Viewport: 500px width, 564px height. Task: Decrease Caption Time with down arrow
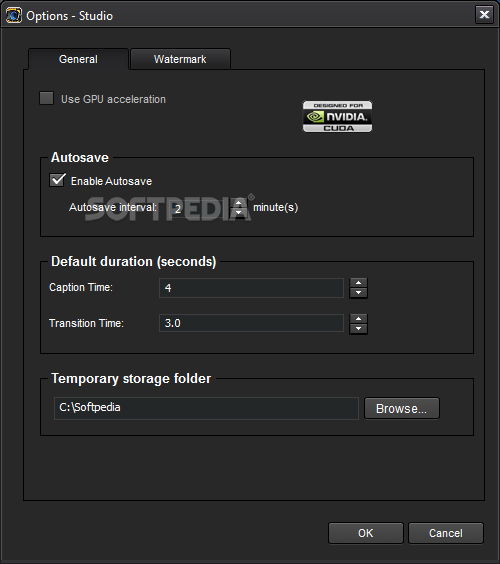[358, 293]
